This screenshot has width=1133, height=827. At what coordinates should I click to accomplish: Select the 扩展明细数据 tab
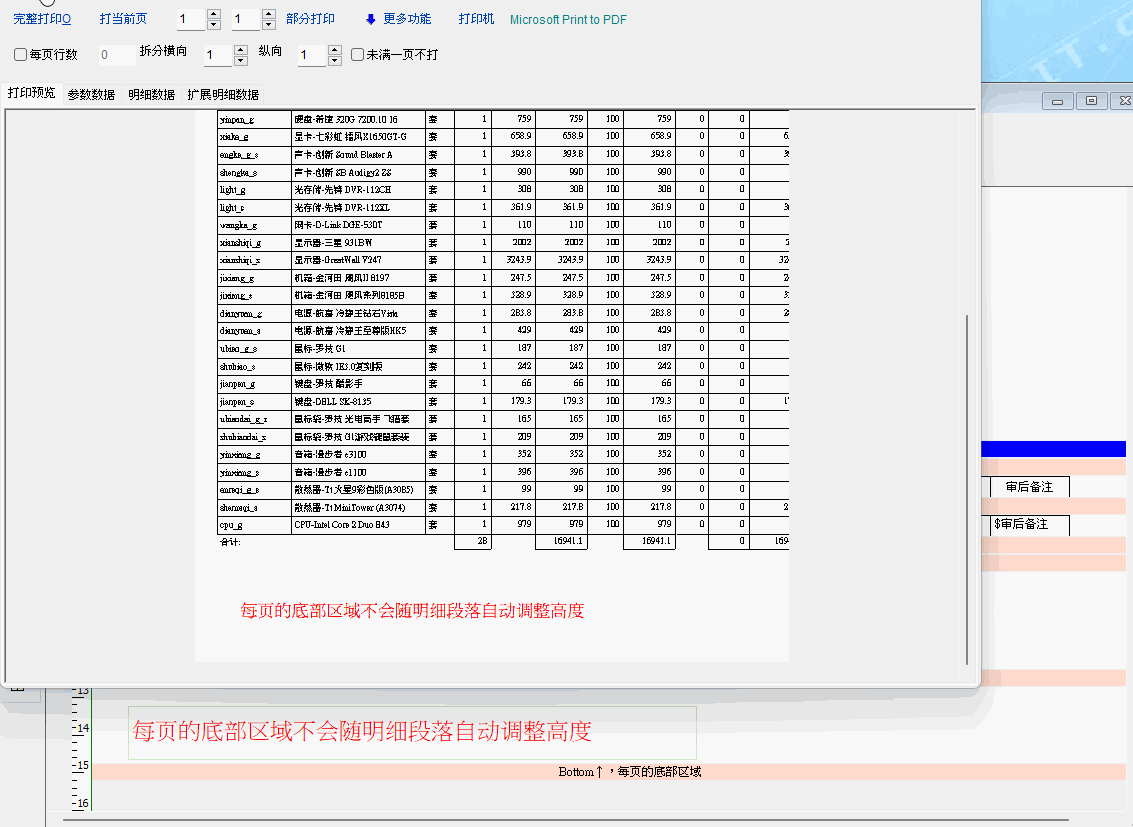(223, 95)
